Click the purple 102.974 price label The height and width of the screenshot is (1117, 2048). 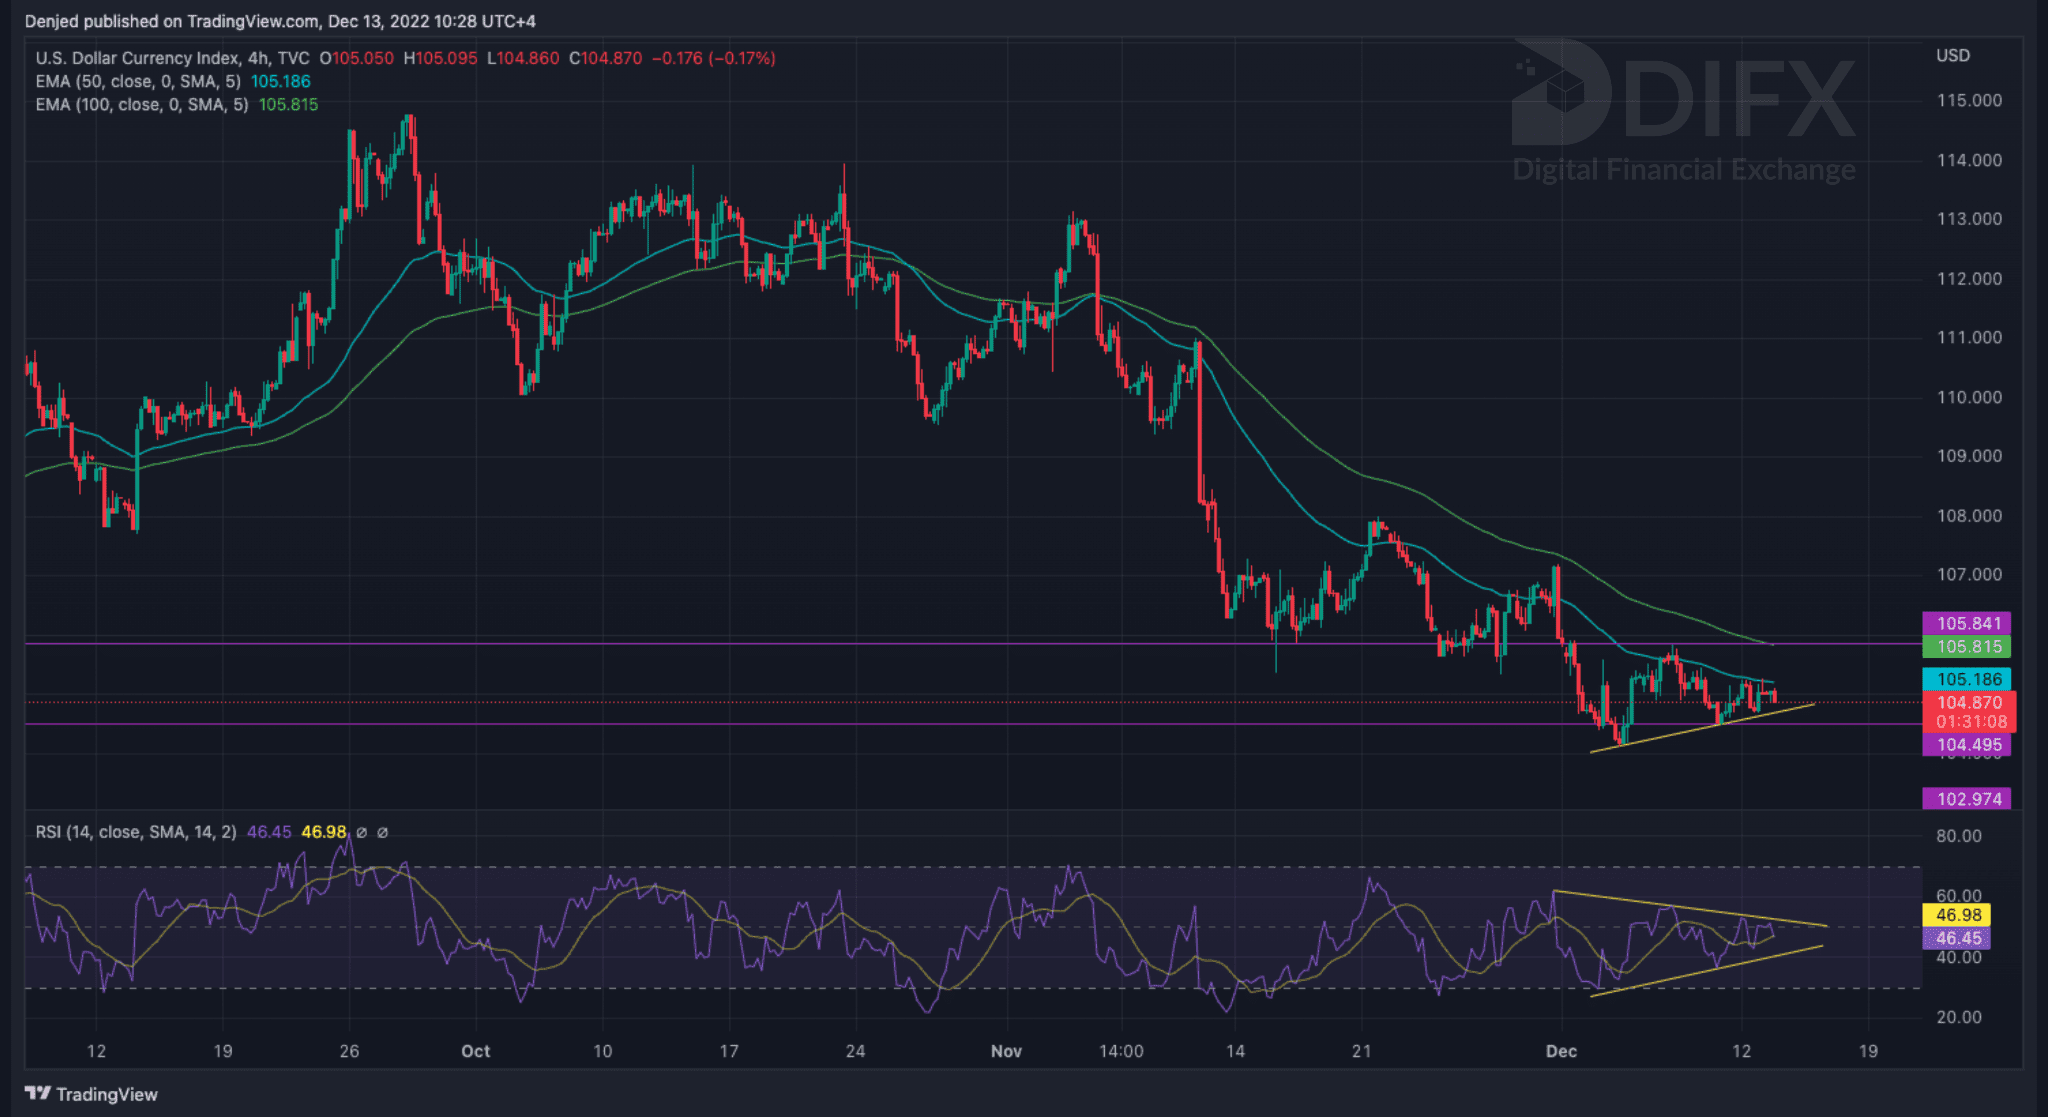point(1967,799)
